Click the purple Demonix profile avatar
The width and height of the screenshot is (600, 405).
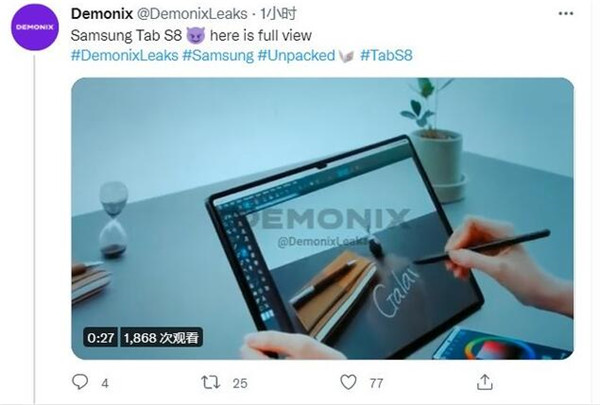pos(35,27)
